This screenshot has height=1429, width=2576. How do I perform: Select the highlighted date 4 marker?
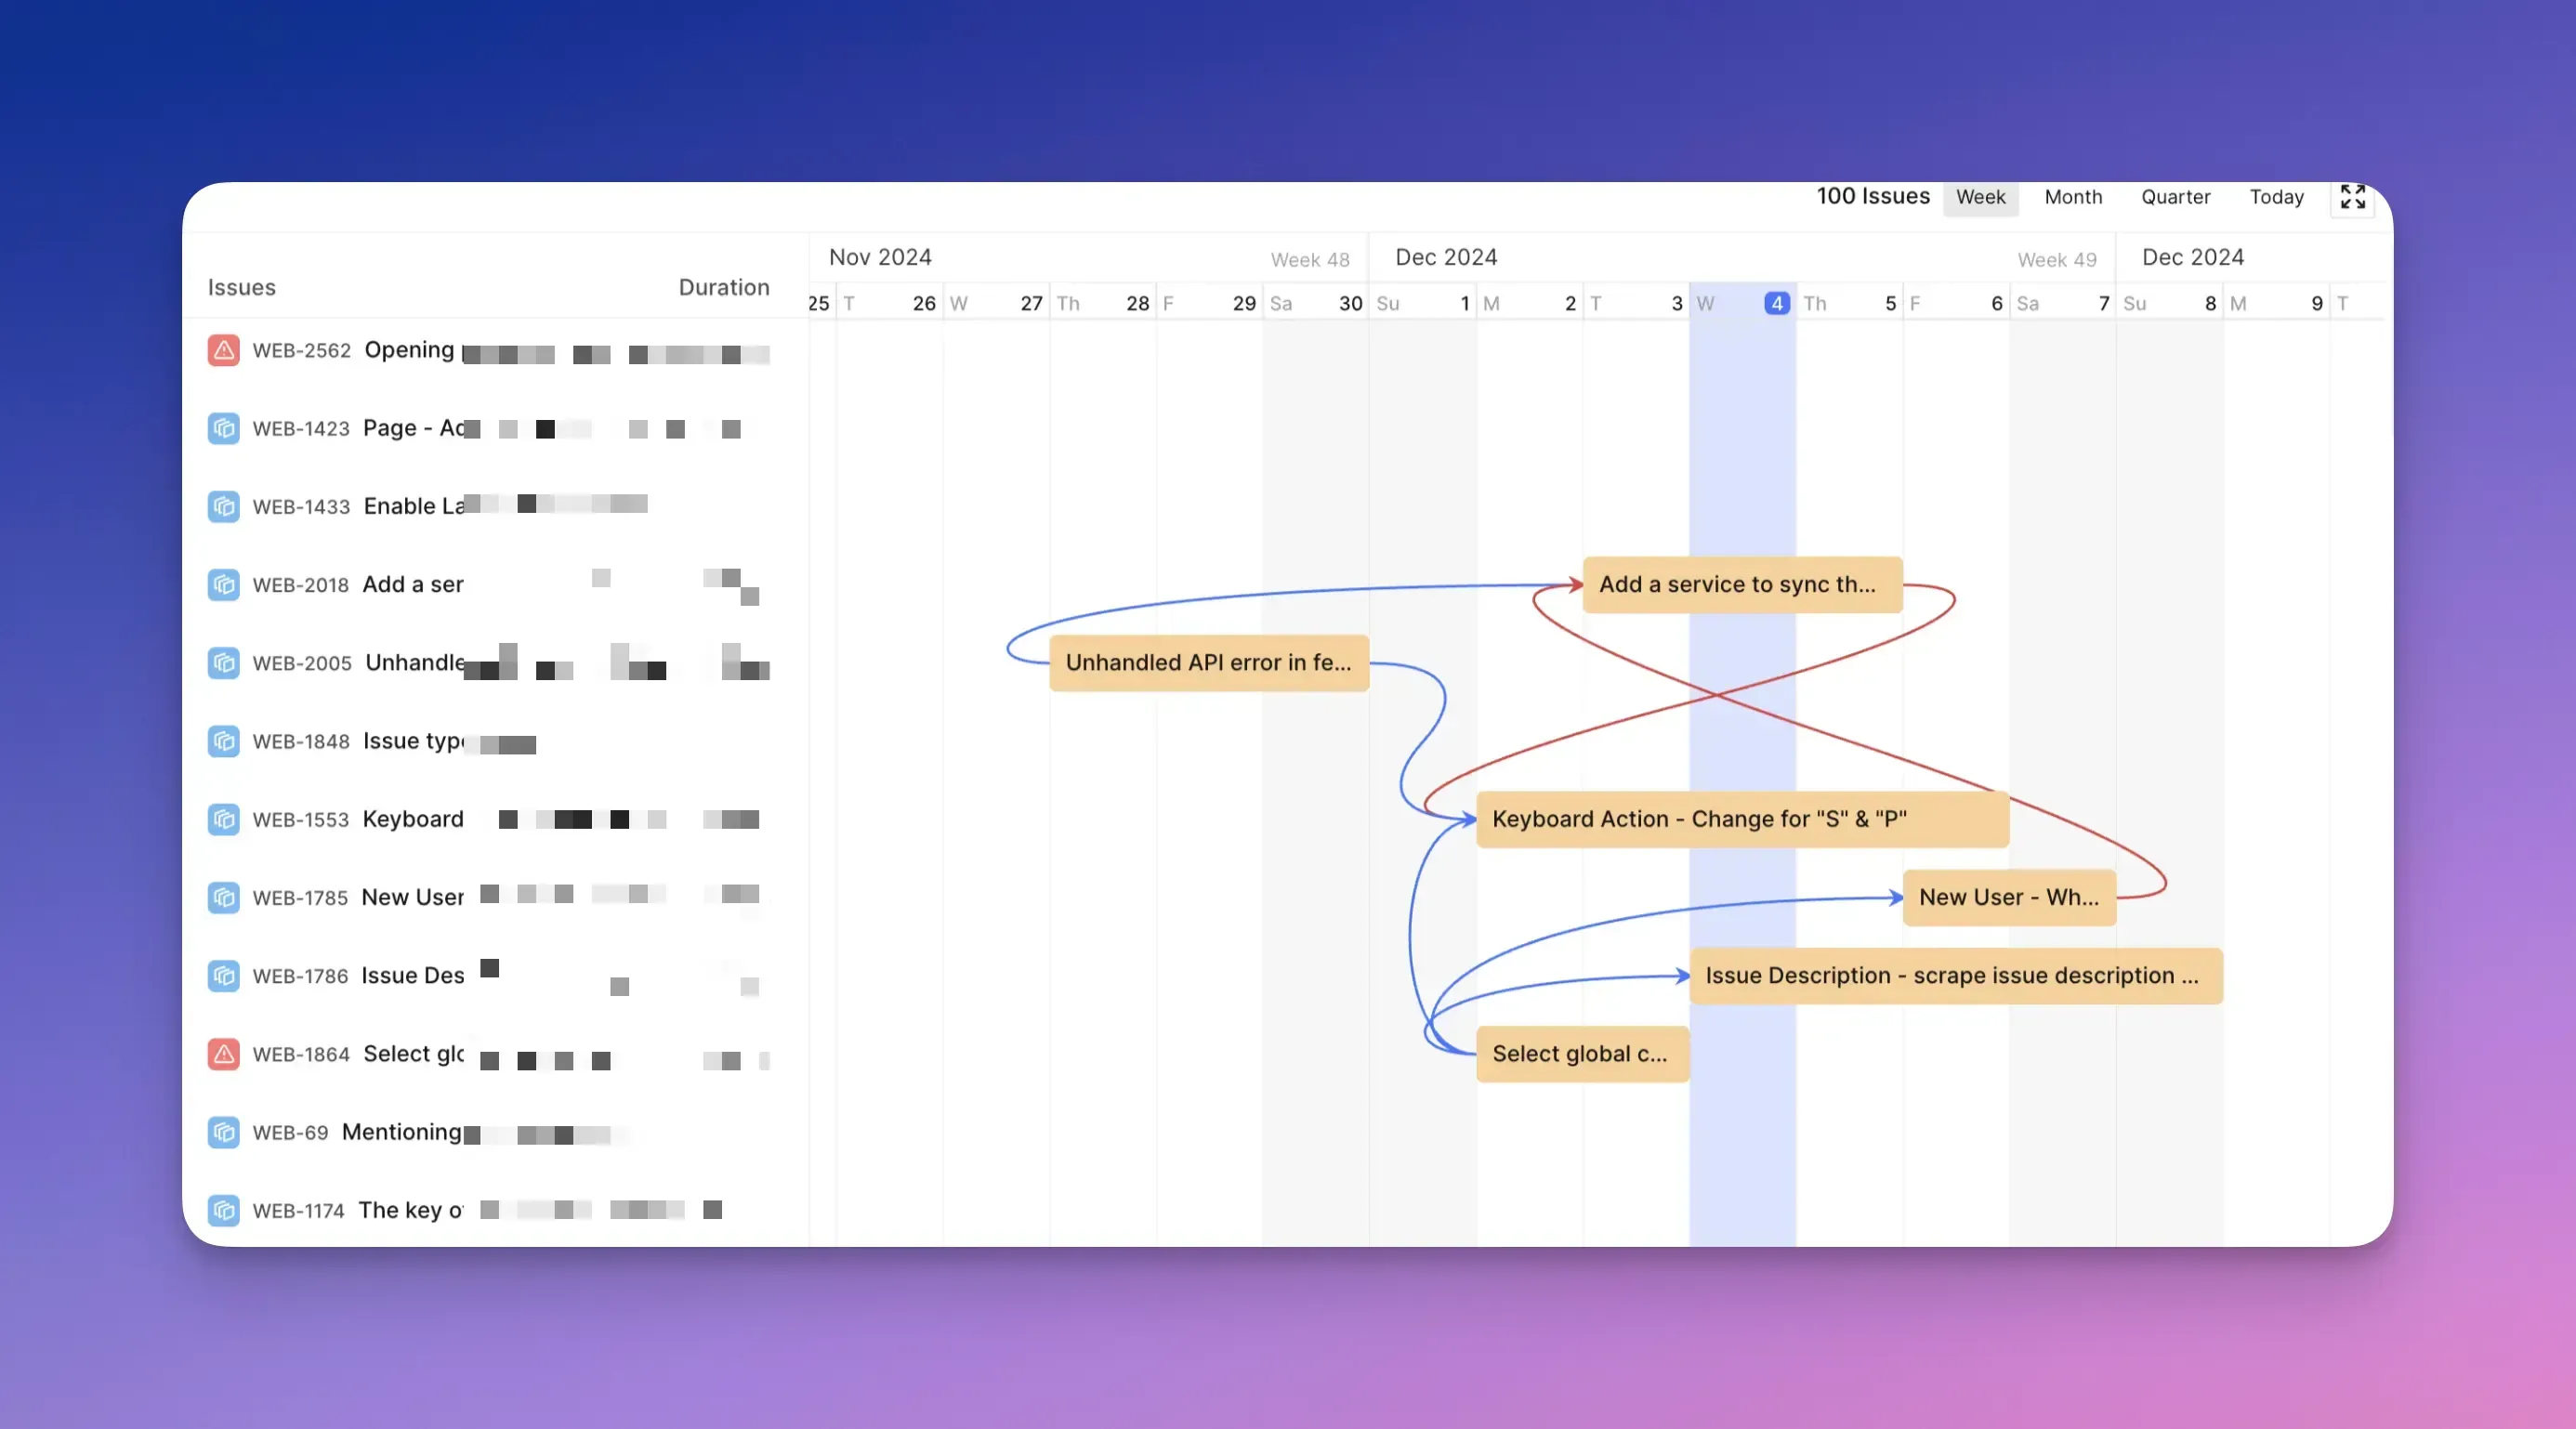[x=1776, y=303]
